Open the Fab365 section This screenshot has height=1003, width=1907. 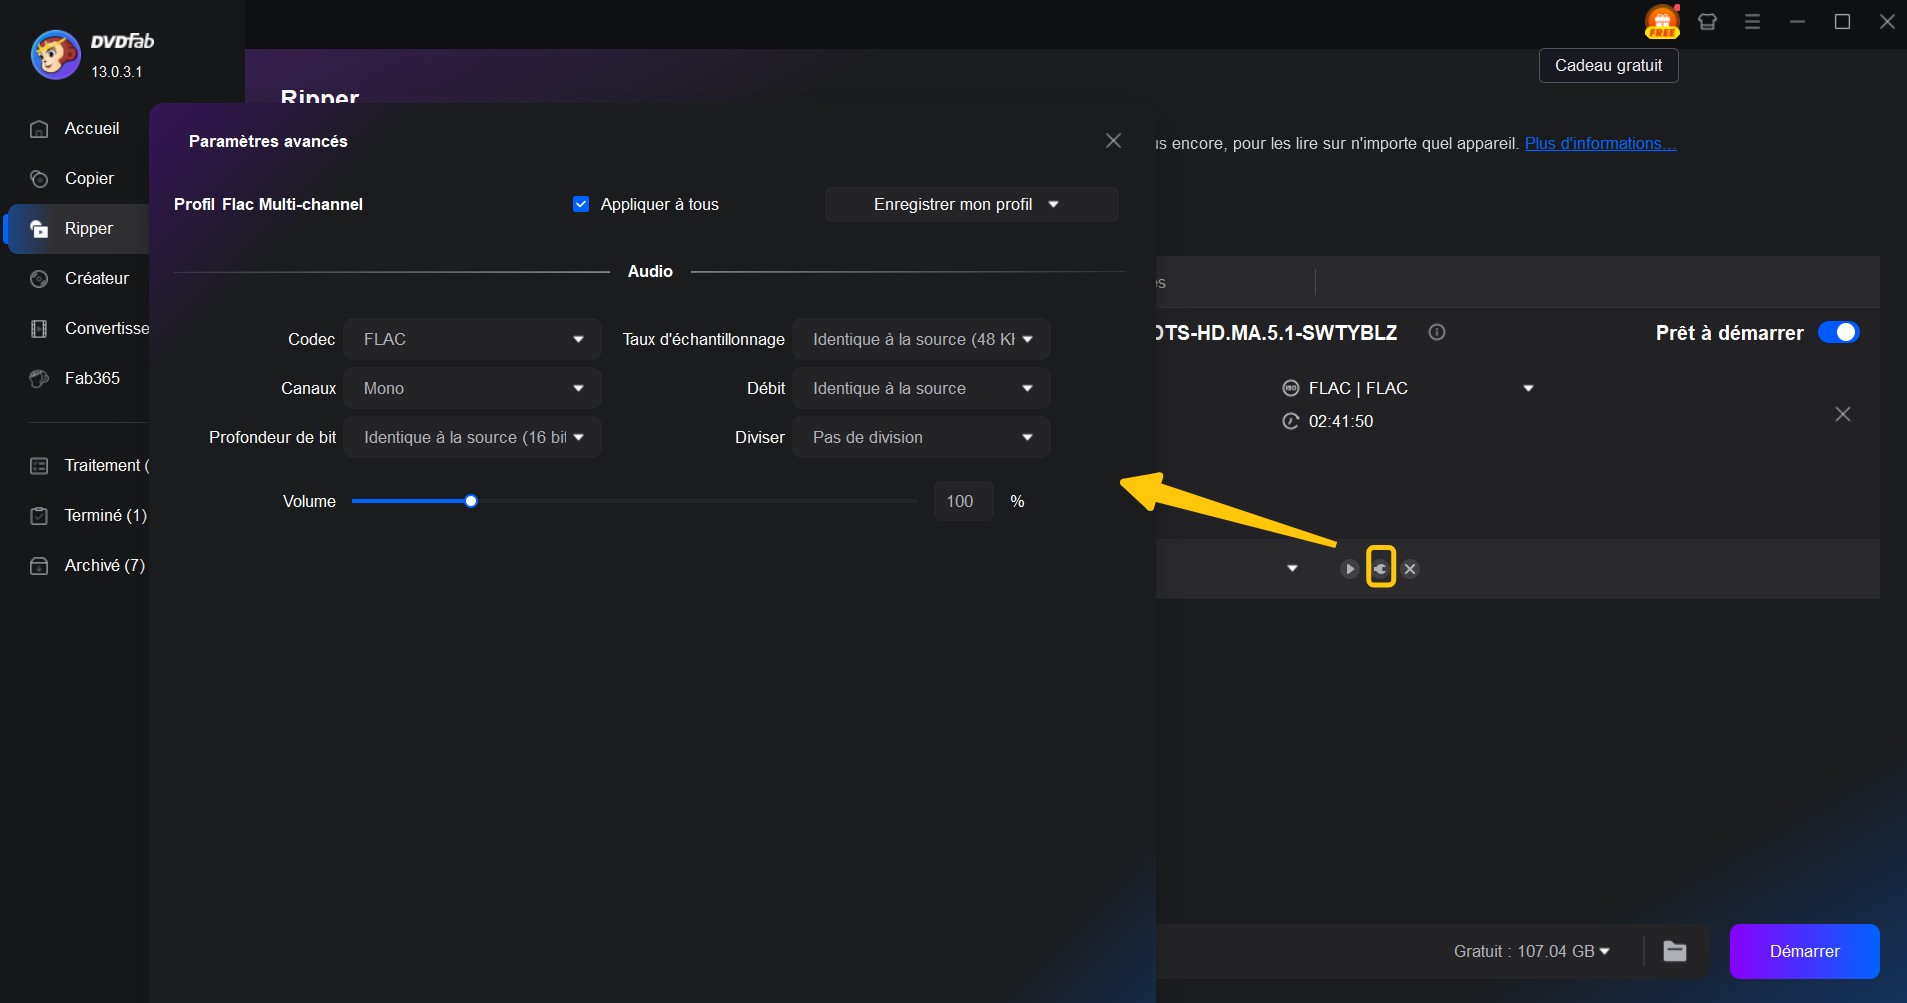coord(92,378)
